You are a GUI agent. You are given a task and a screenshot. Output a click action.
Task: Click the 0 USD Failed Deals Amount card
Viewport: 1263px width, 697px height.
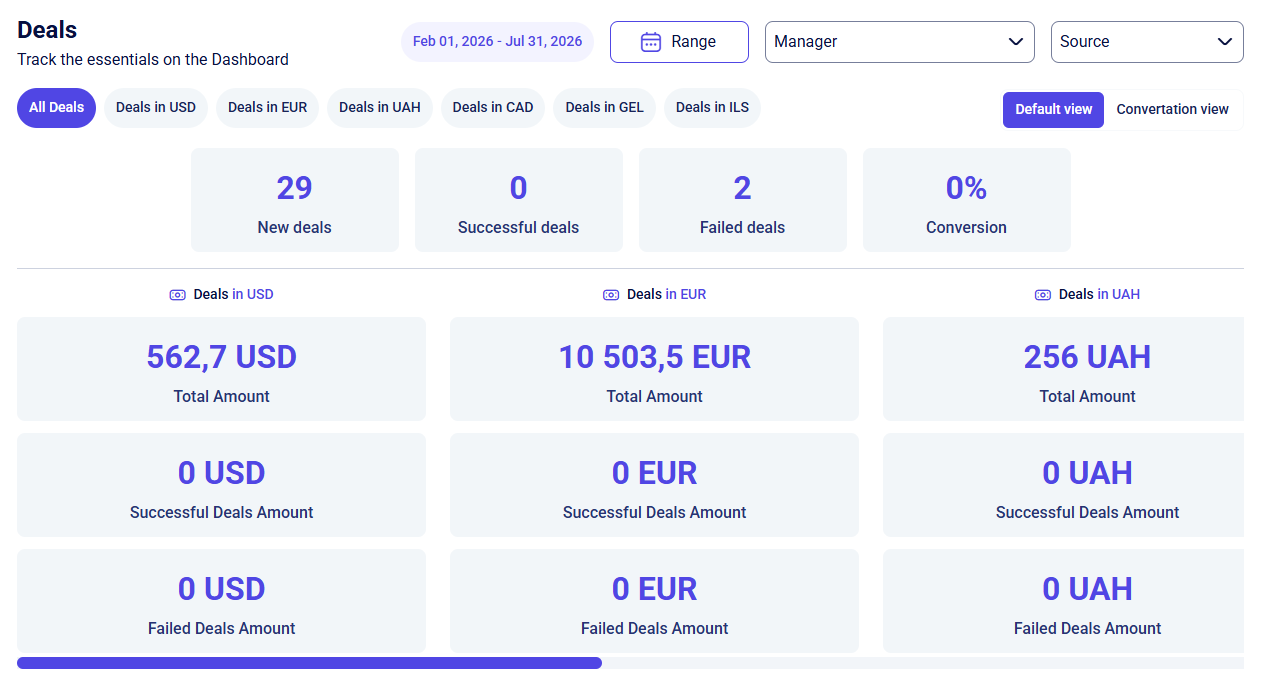222,601
